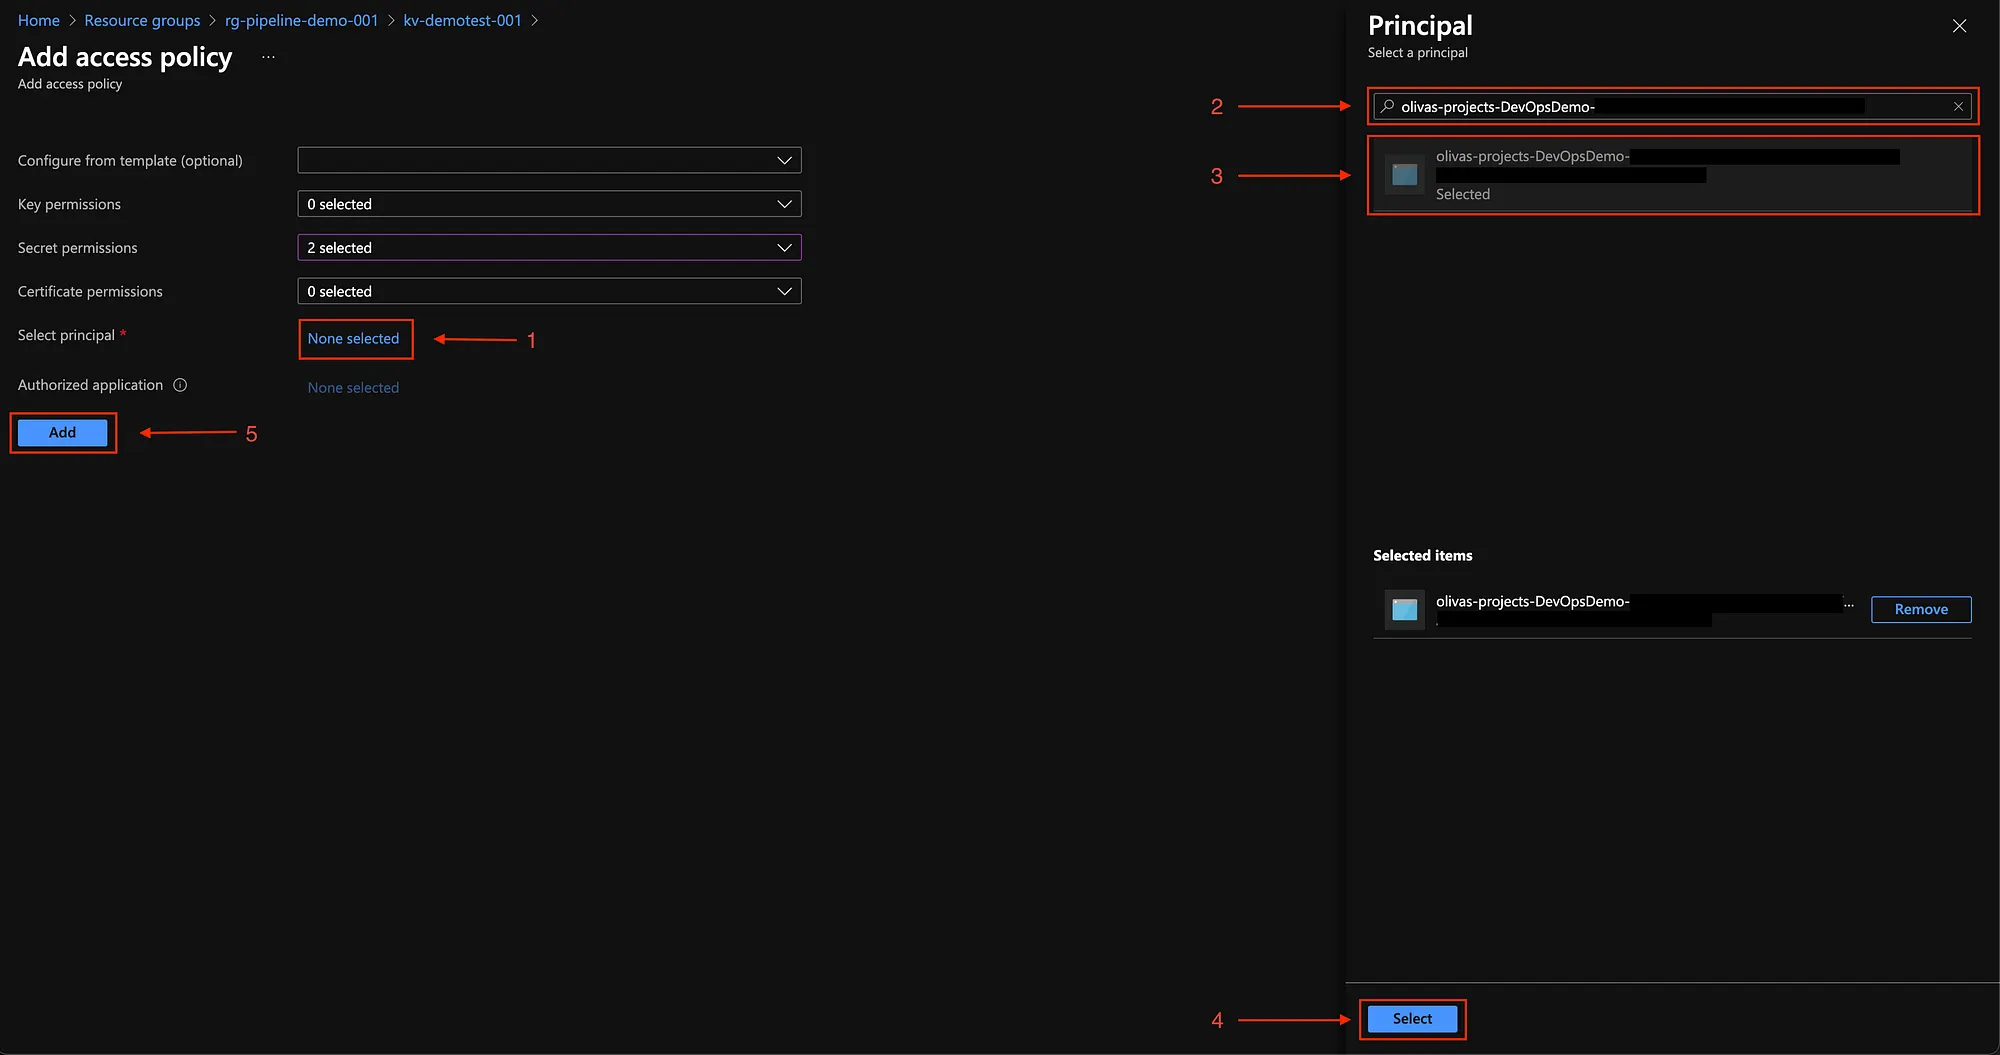
Task: Open Resource groups breadcrumb
Action: pyautogui.click(x=142, y=20)
